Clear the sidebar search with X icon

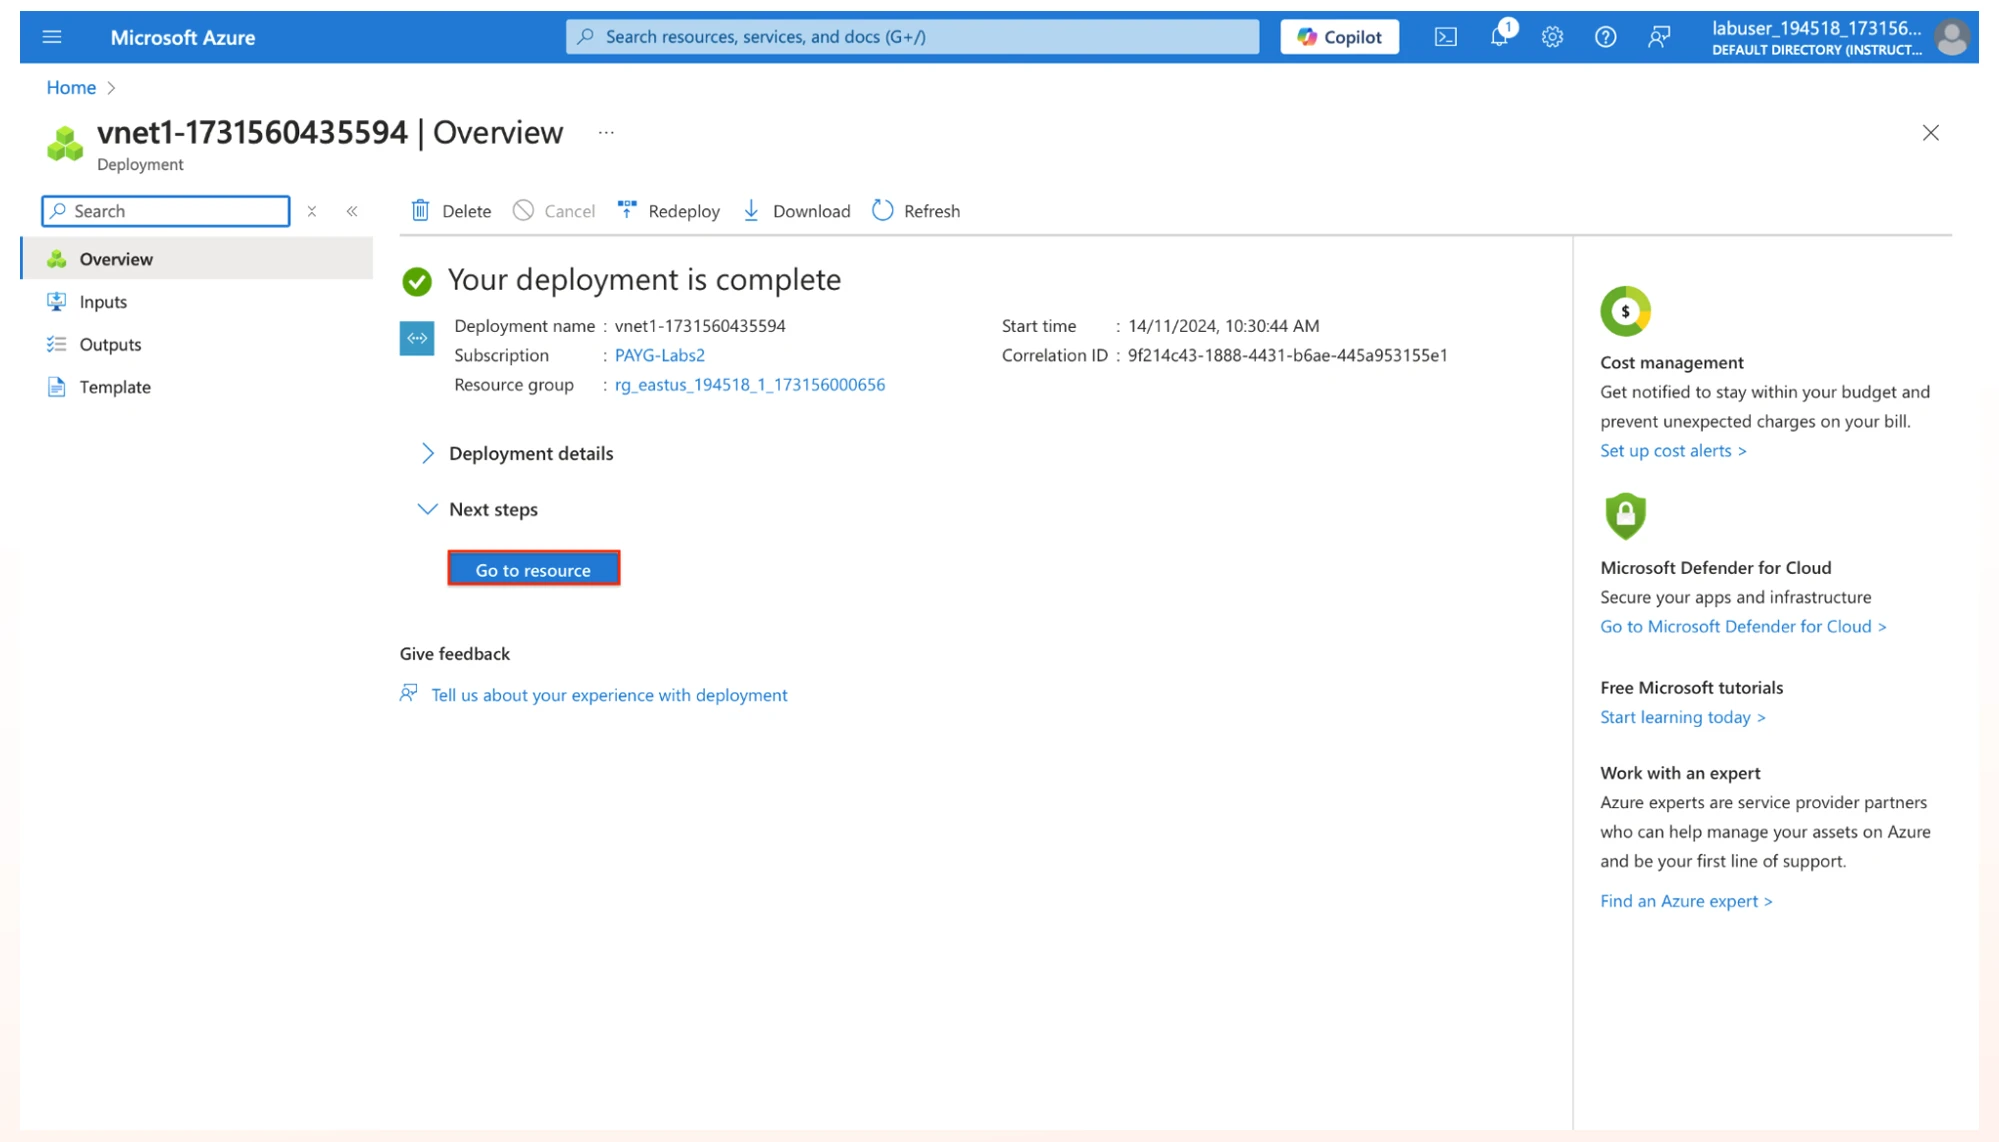point(312,211)
